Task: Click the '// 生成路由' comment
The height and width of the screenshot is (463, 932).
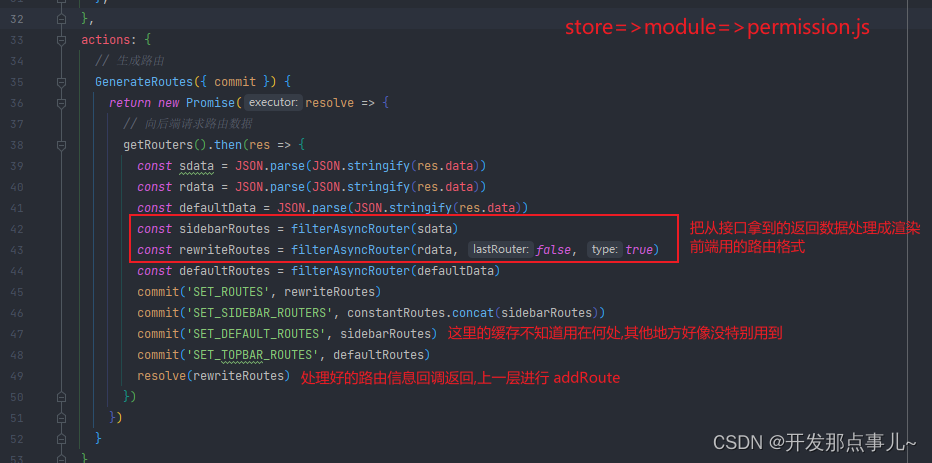Action: coord(130,61)
